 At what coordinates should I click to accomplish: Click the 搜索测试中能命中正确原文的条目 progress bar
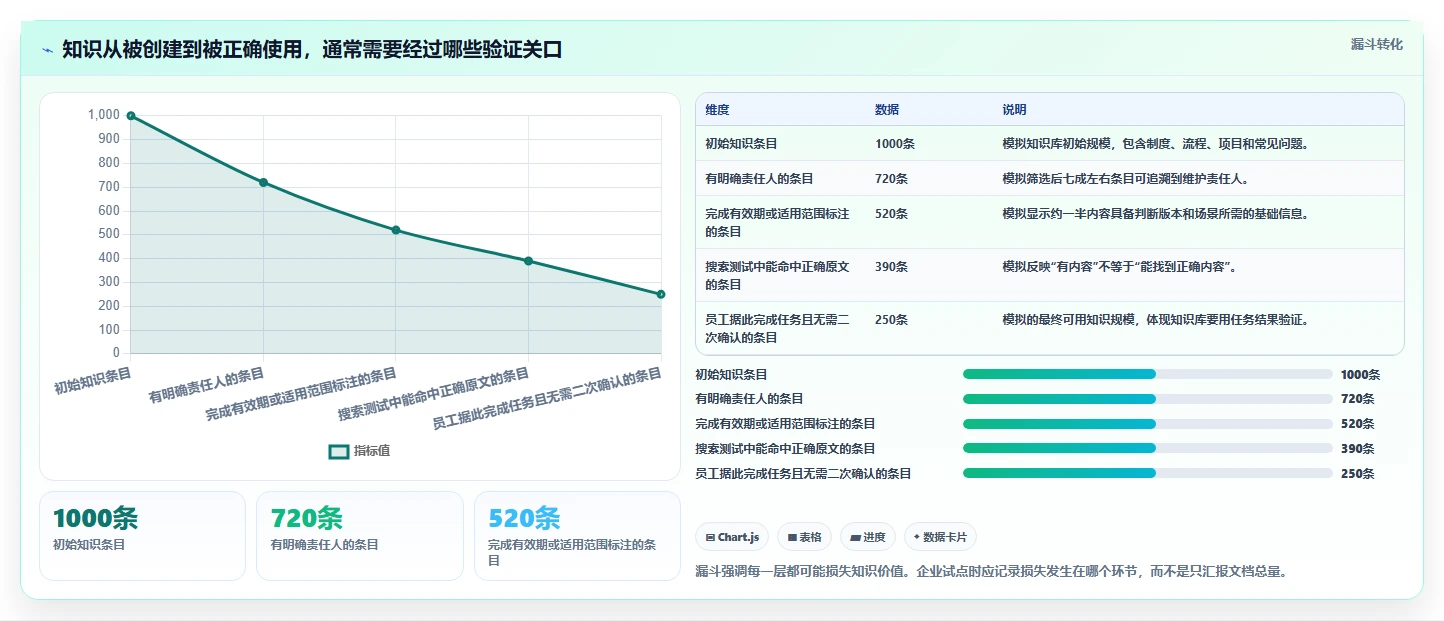coord(1148,448)
